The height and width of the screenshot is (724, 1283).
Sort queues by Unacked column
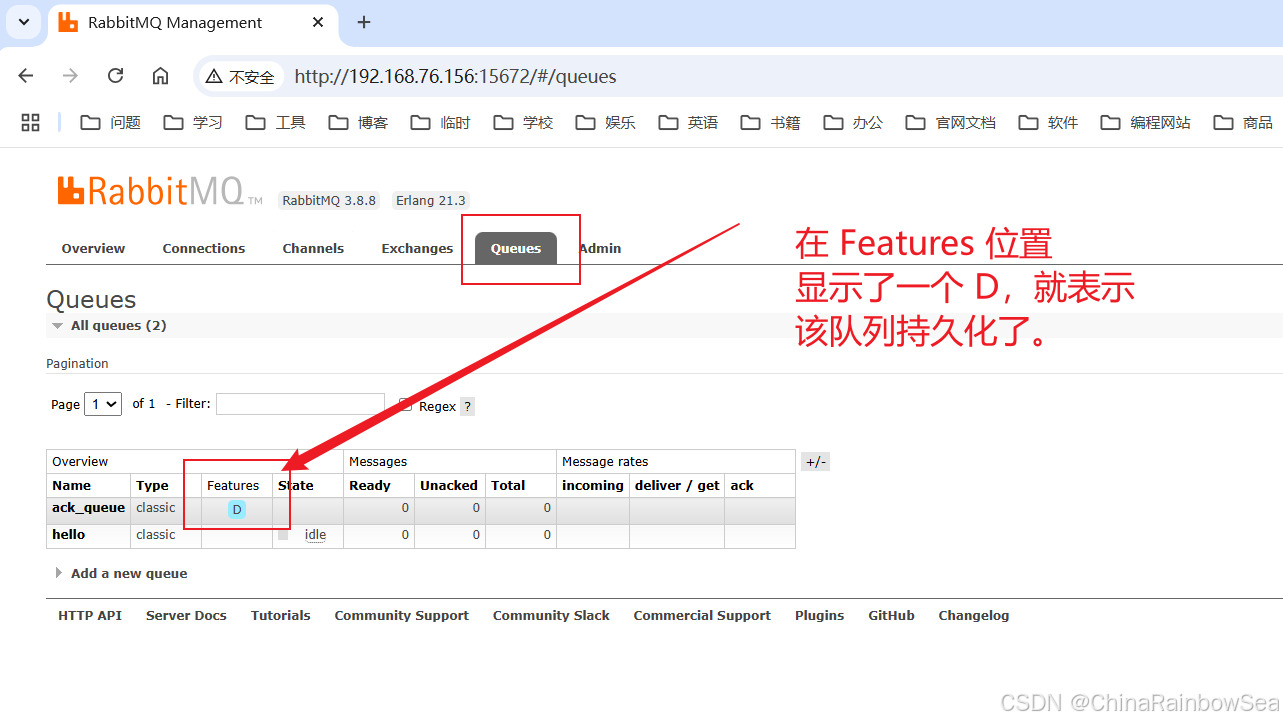coord(448,485)
